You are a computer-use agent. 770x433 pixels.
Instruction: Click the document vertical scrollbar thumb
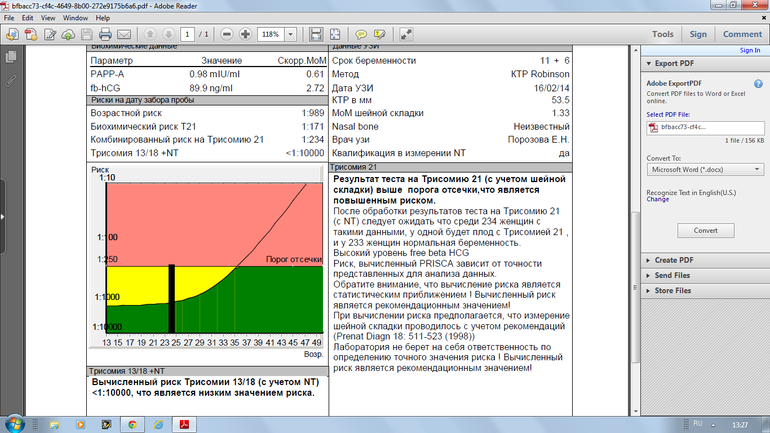[636, 287]
